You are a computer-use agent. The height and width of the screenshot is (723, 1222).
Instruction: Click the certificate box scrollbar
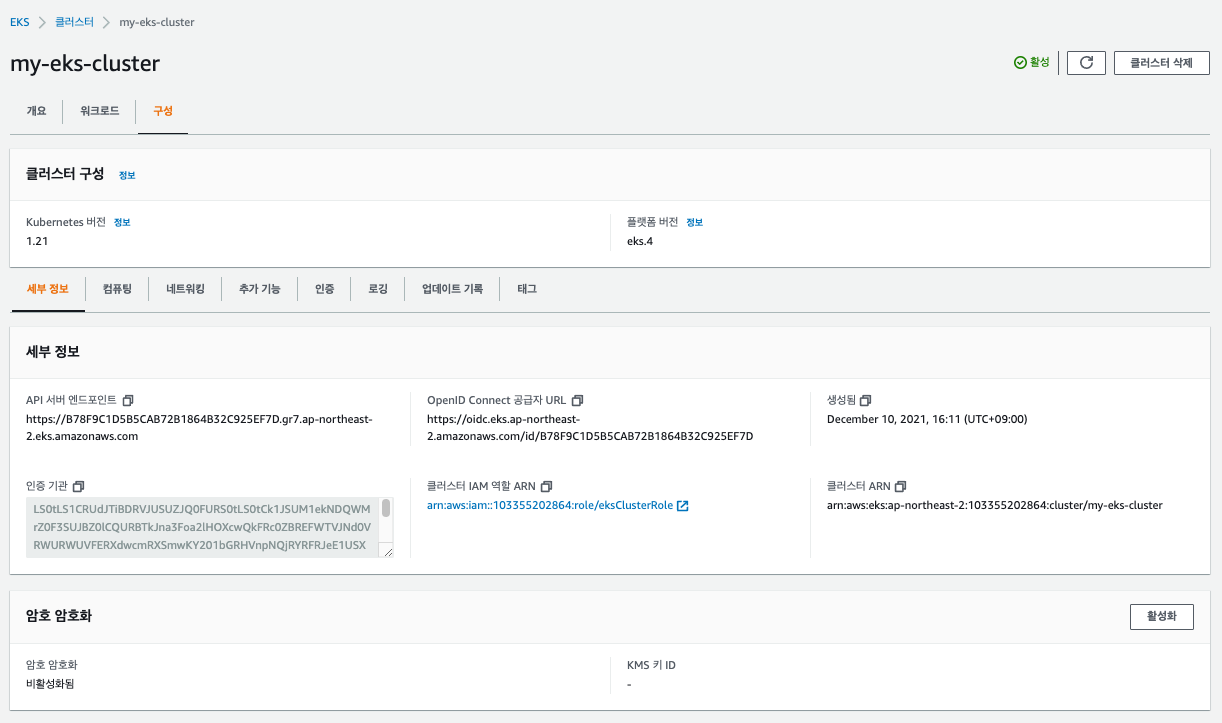(386, 510)
